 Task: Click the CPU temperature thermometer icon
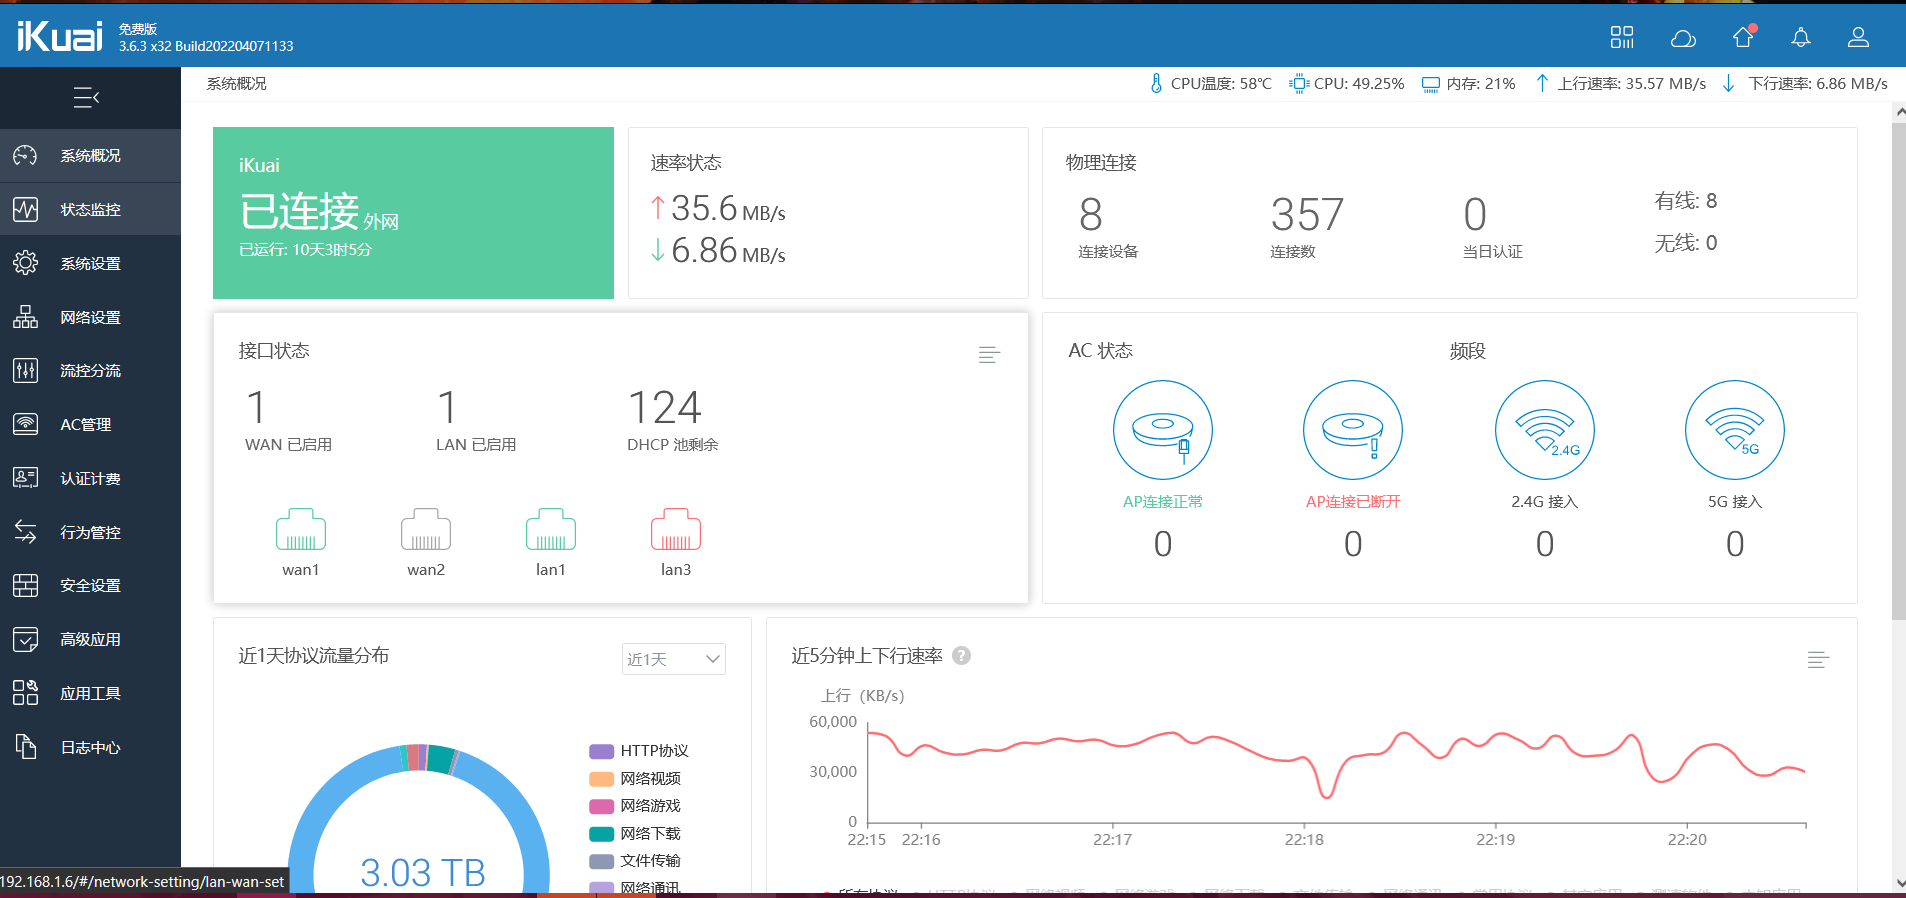pyautogui.click(x=1156, y=83)
